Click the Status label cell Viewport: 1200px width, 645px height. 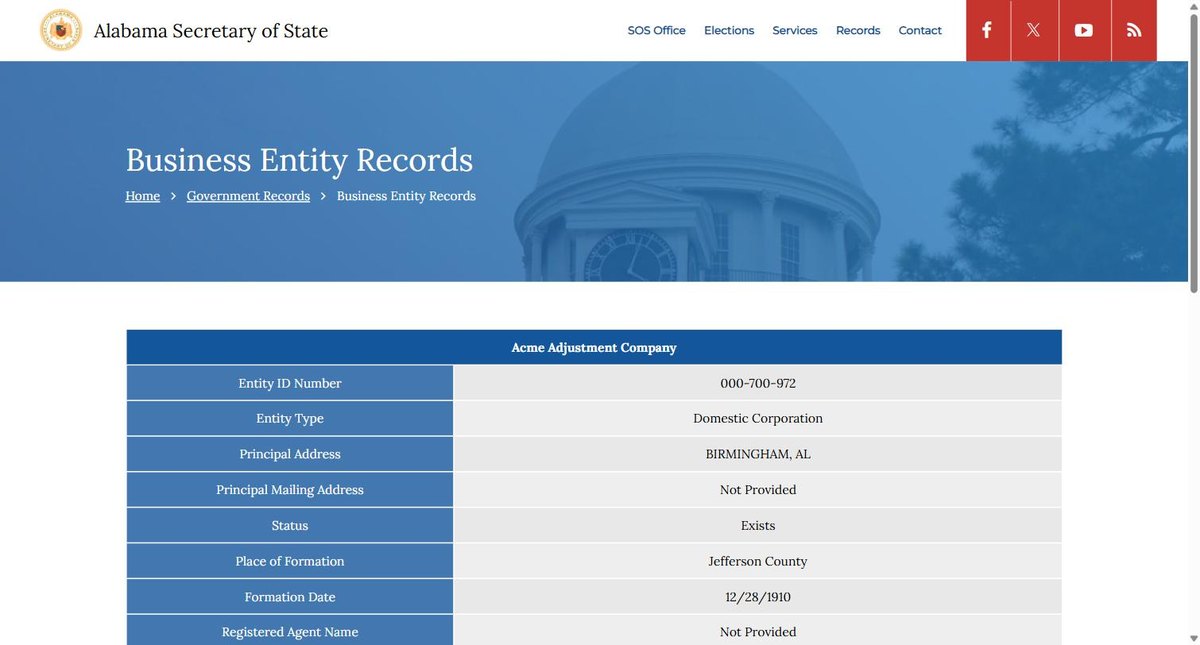[290, 525]
